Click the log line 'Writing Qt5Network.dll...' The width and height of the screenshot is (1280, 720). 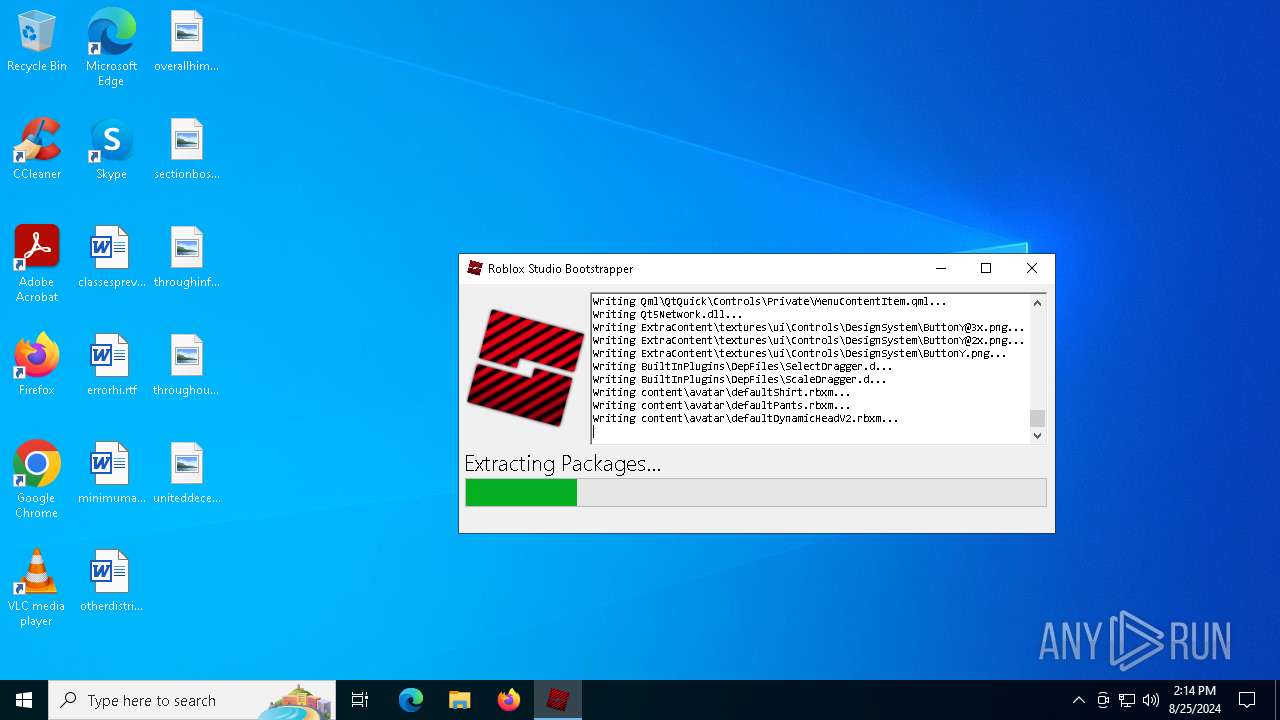click(667, 314)
